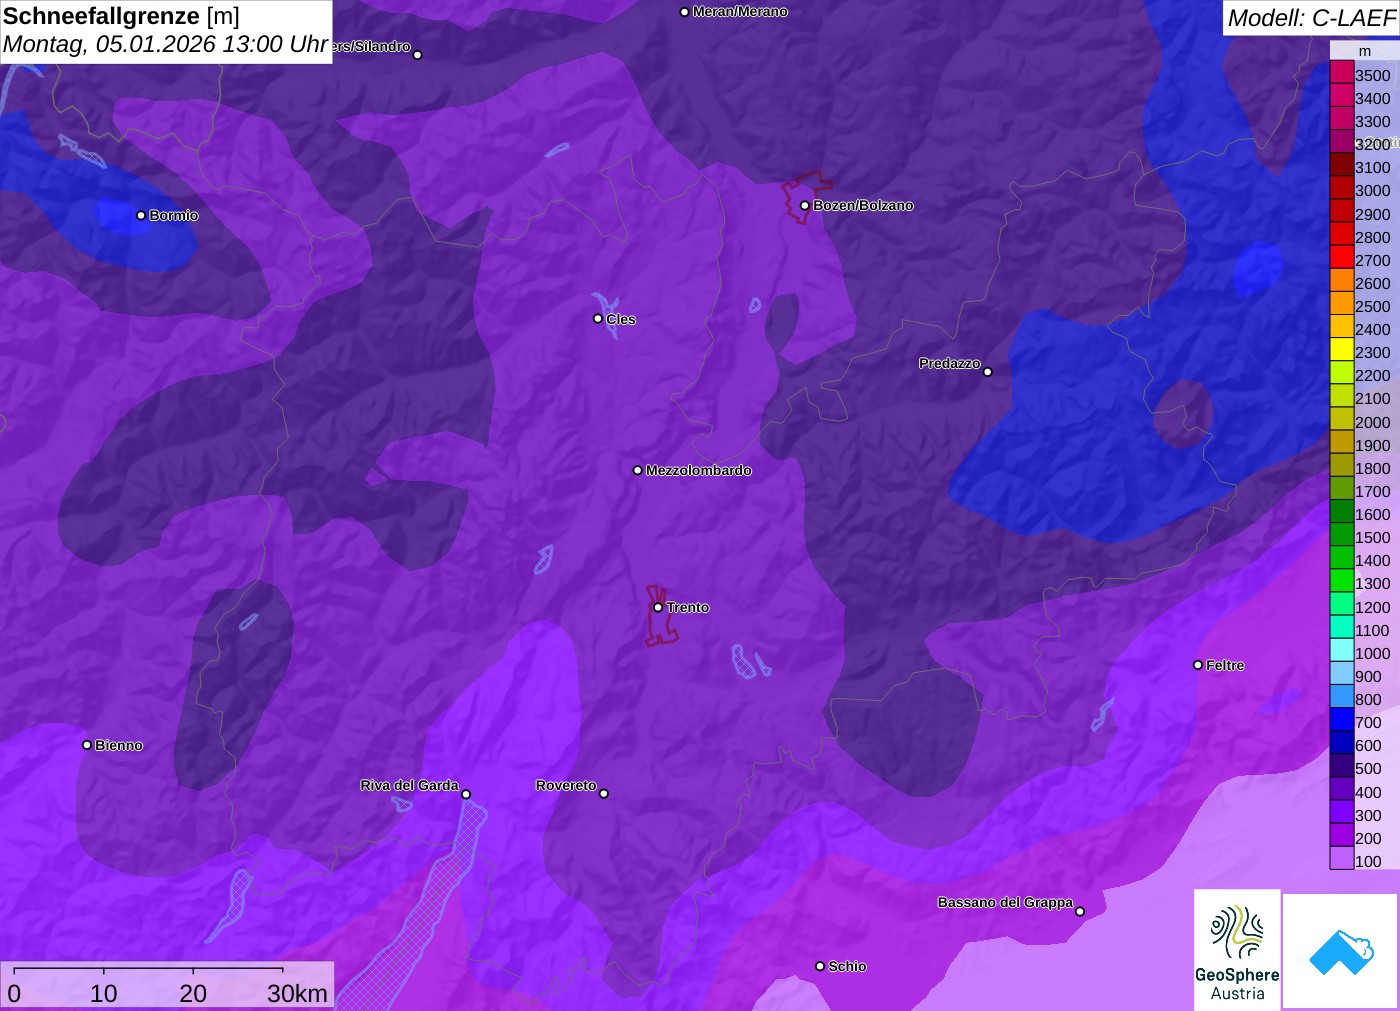The image size is (1400, 1011).
Task: Click the "20" scale bar label
Action: coord(193,993)
